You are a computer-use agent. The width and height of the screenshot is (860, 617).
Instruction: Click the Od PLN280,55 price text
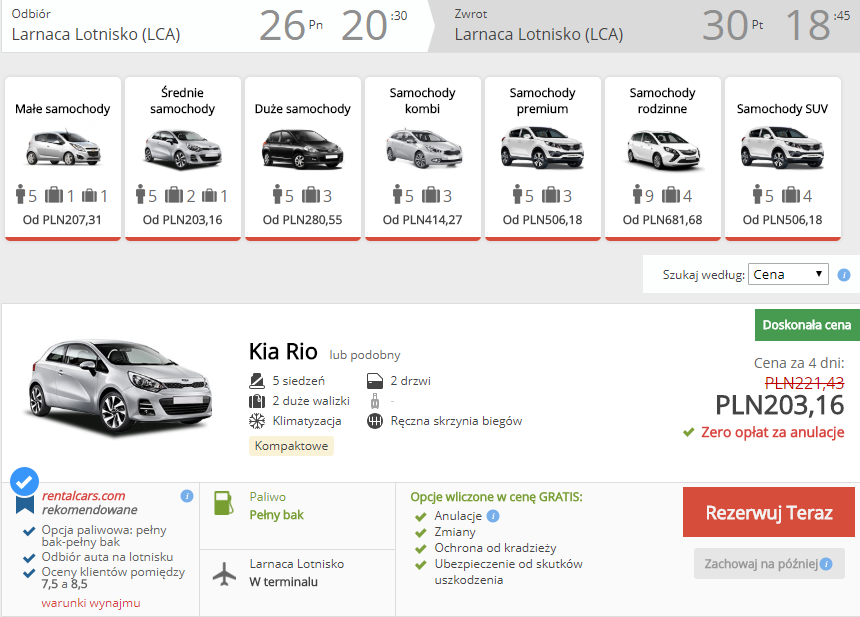[302, 220]
